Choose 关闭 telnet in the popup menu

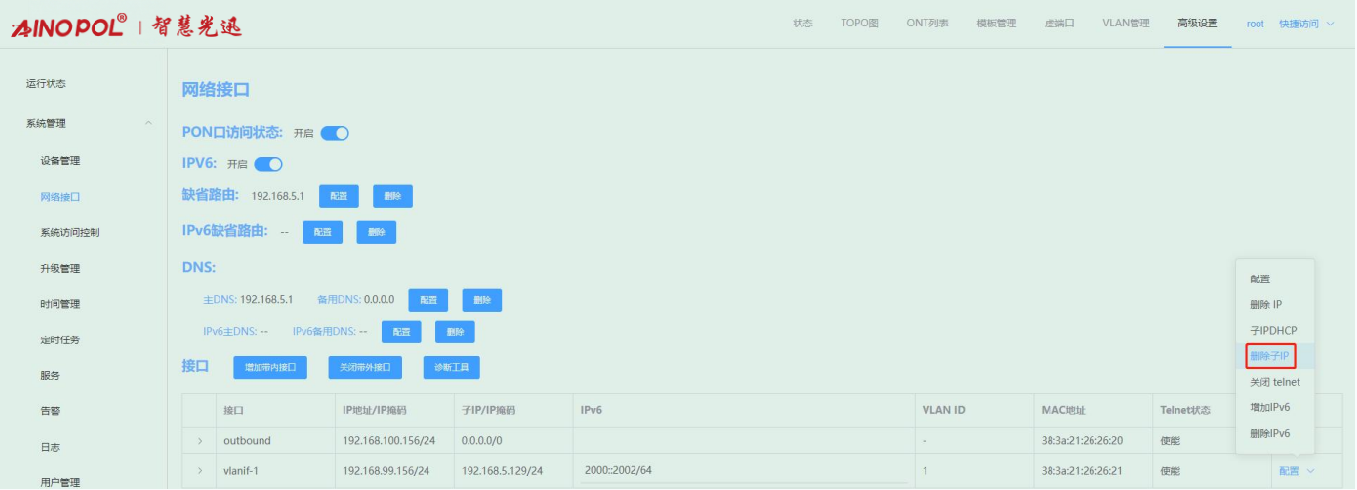click(x=1274, y=382)
